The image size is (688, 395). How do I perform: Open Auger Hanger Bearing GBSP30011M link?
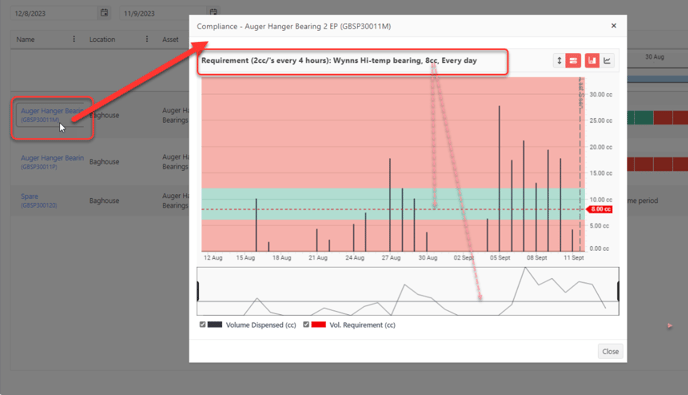52,115
